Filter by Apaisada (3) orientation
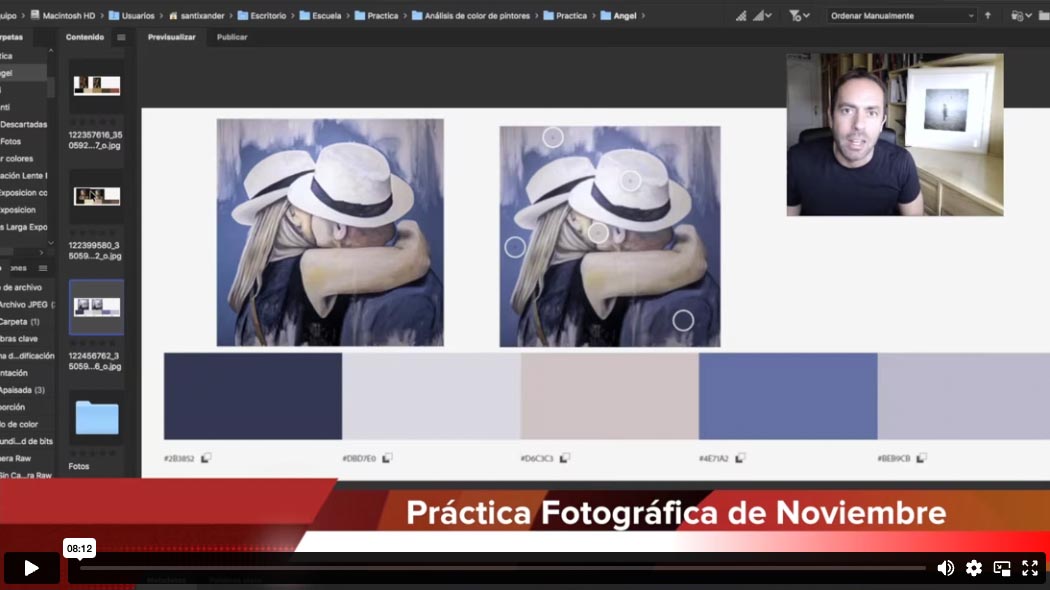The image size is (1050, 590). pyautogui.click(x=22, y=390)
